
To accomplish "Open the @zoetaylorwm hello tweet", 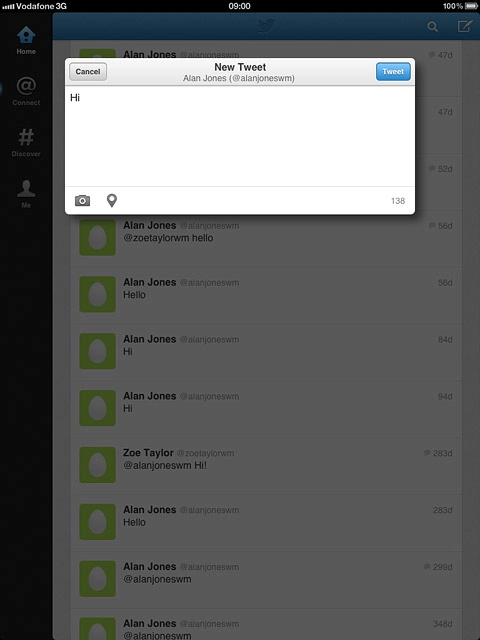I will 266,239.
